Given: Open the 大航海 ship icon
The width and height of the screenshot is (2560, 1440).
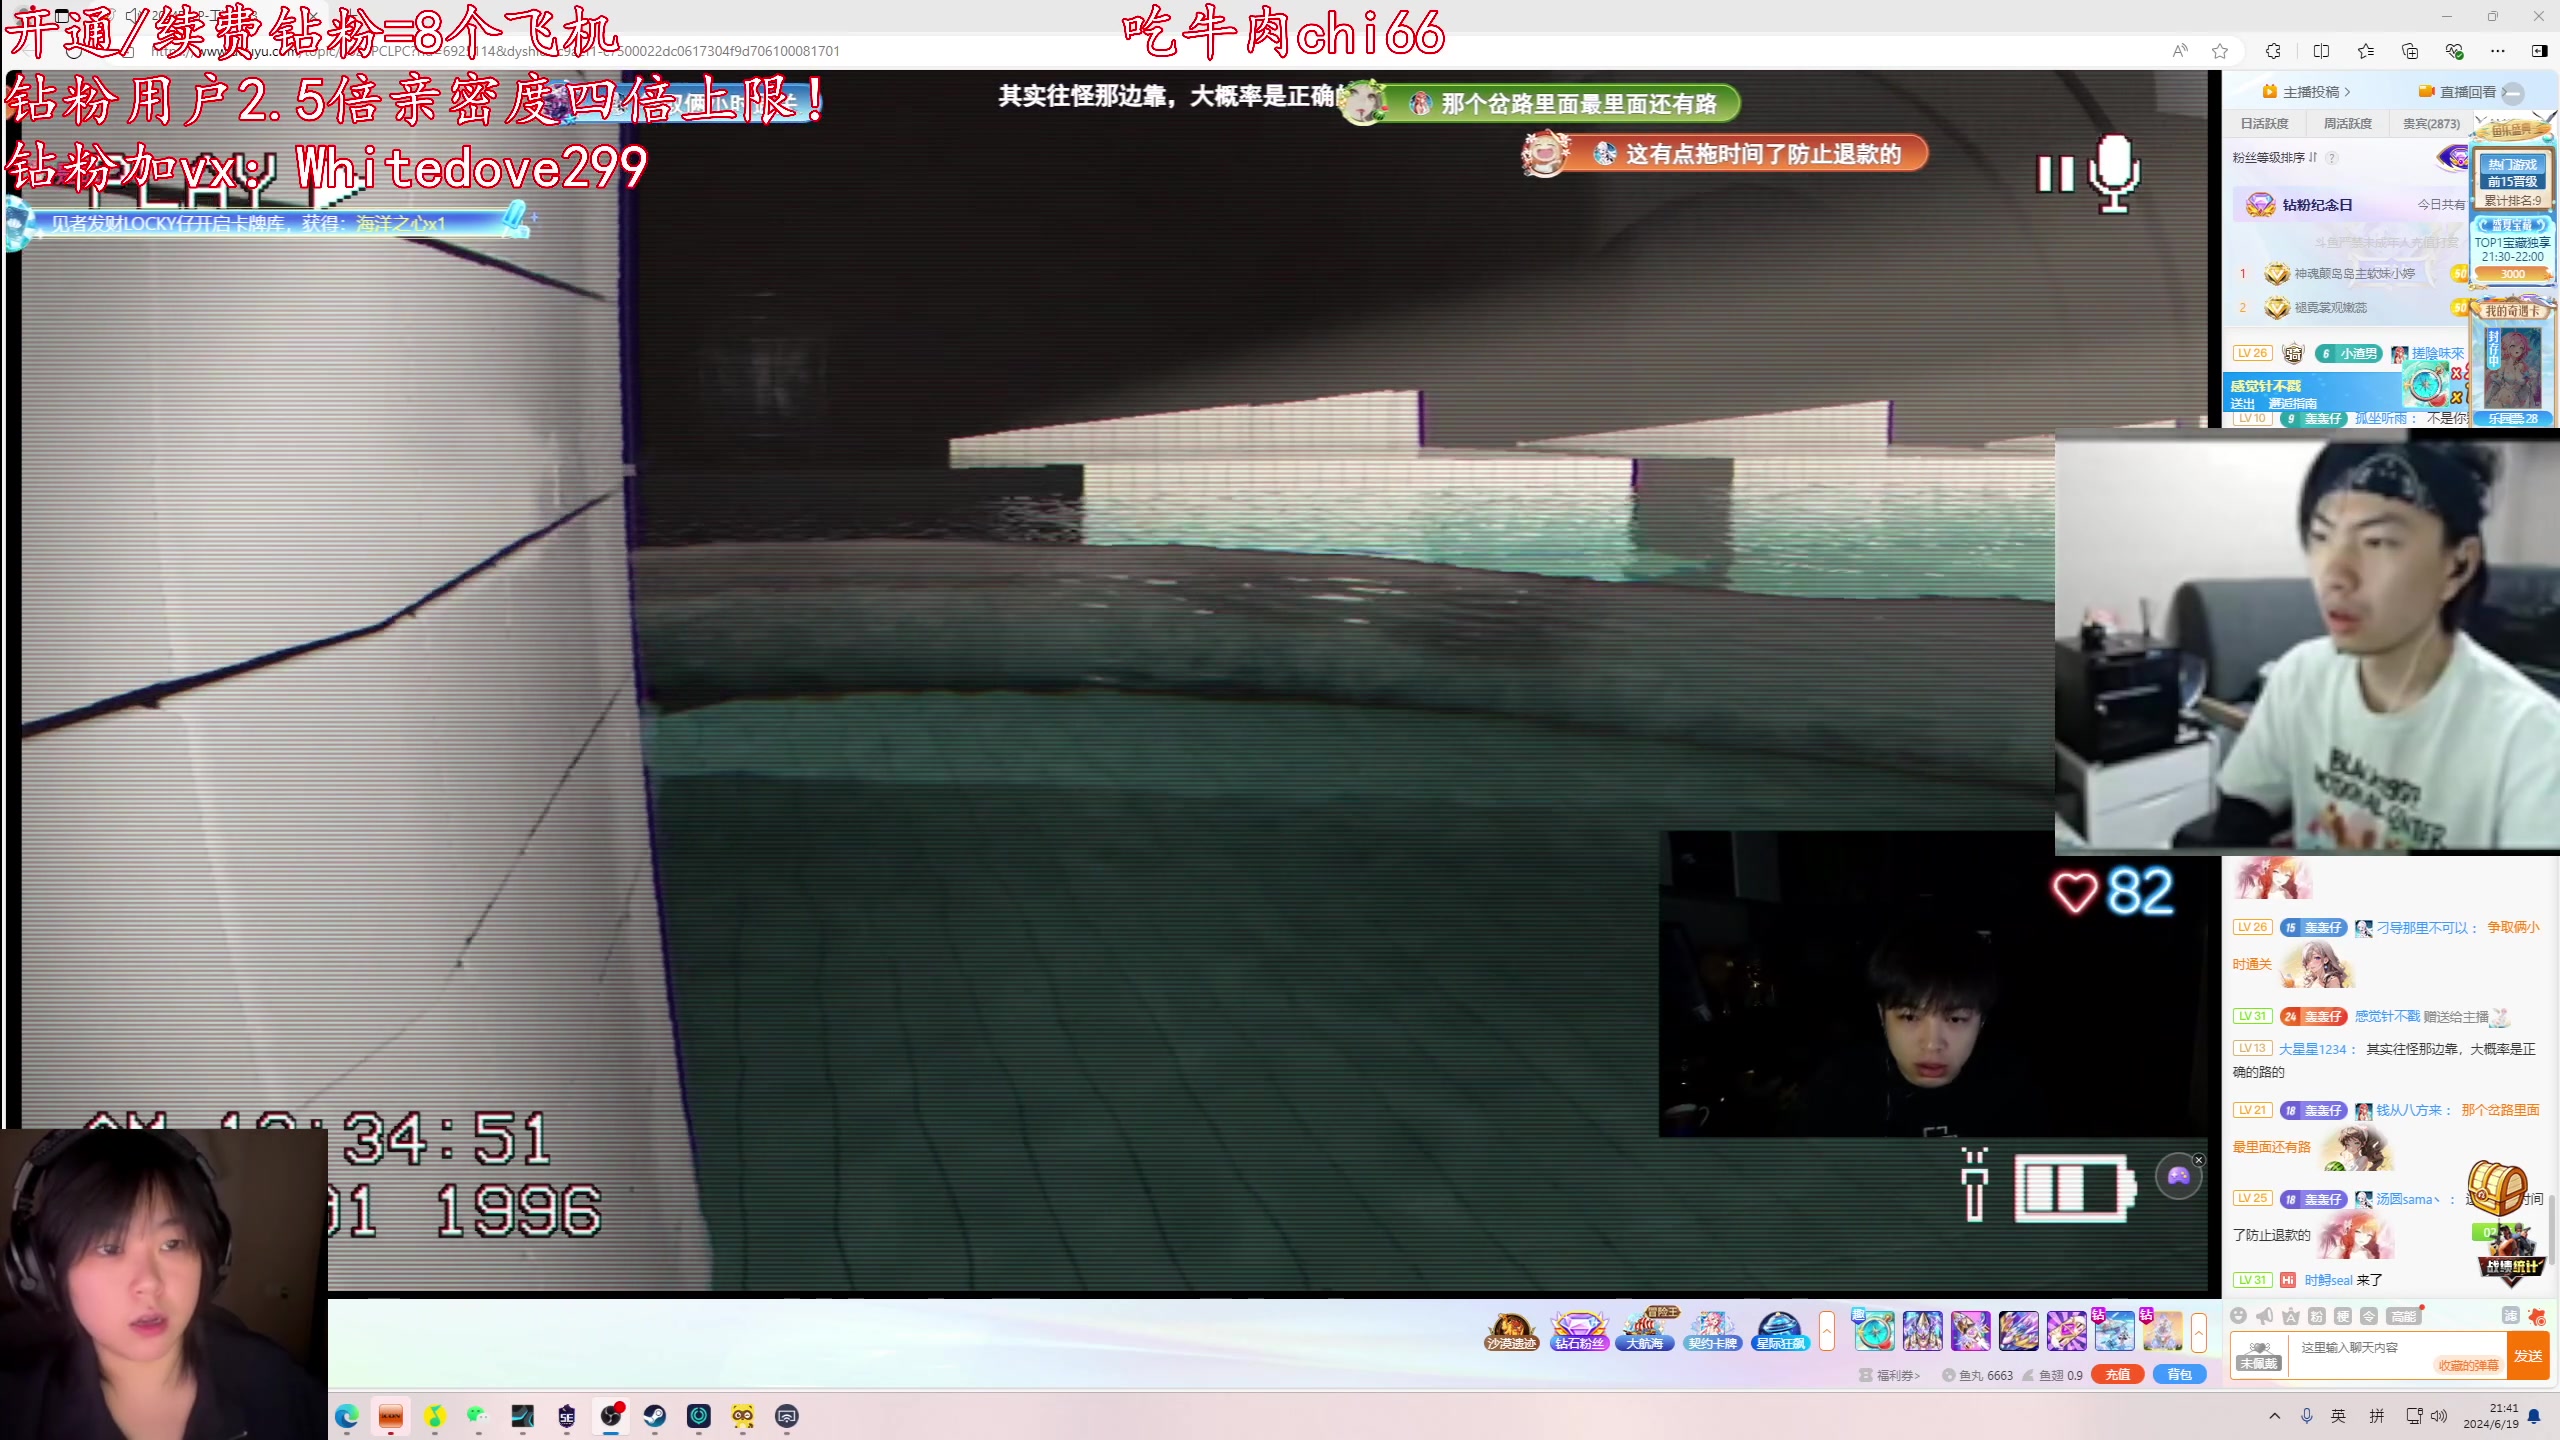Looking at the screenshot, I should click(1645, 1331).
